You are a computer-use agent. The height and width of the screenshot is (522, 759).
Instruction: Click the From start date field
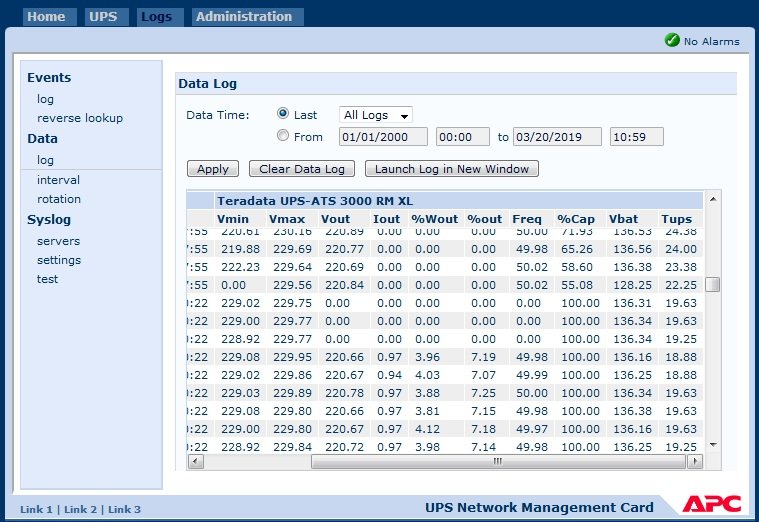coord(383,137)
